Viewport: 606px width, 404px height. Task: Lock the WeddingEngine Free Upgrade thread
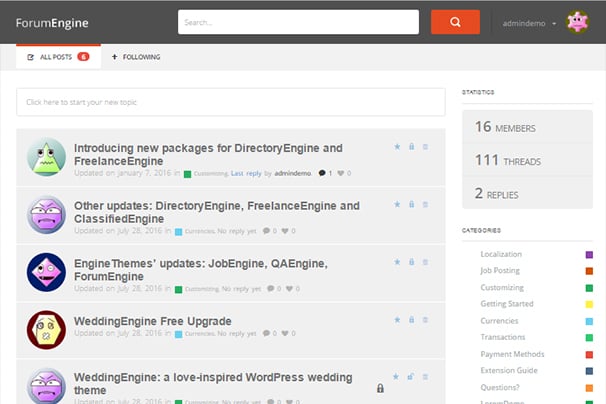tap(412, 320)
